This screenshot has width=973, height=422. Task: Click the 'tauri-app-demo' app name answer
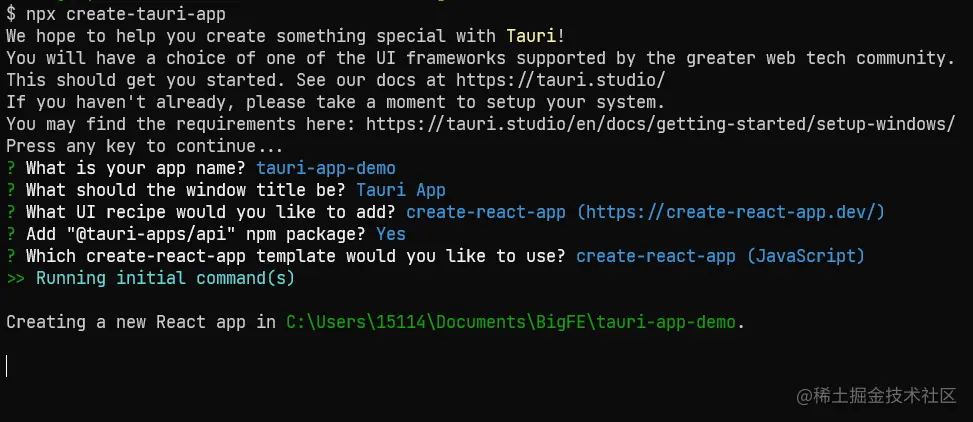pos(326,168)
